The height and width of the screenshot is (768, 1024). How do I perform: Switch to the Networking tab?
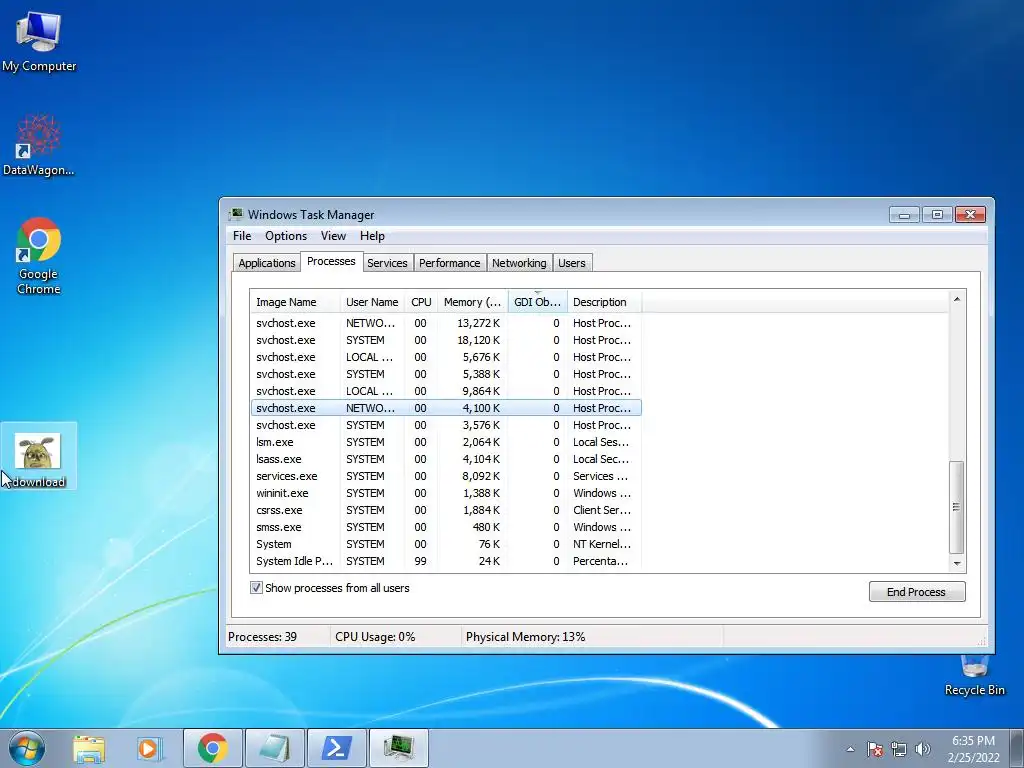tap(519, 263)
